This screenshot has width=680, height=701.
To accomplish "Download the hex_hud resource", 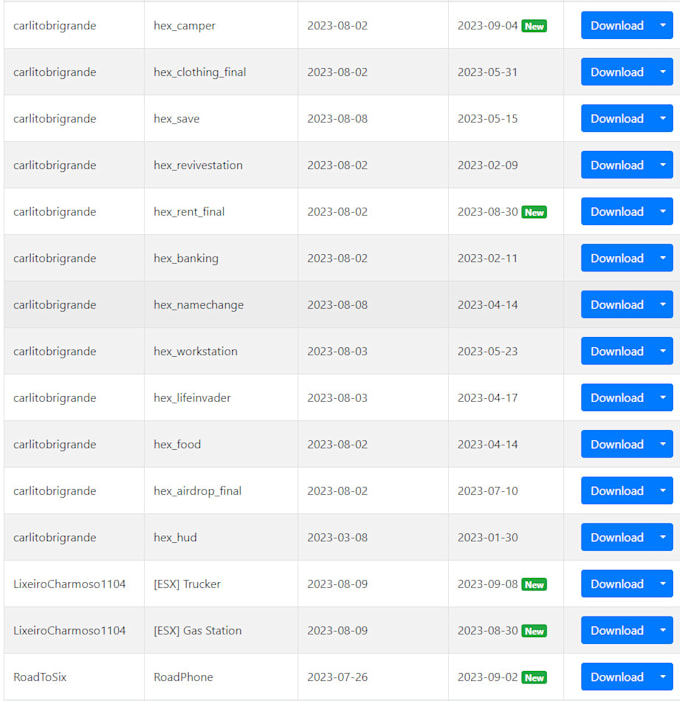I will [617, 537].
